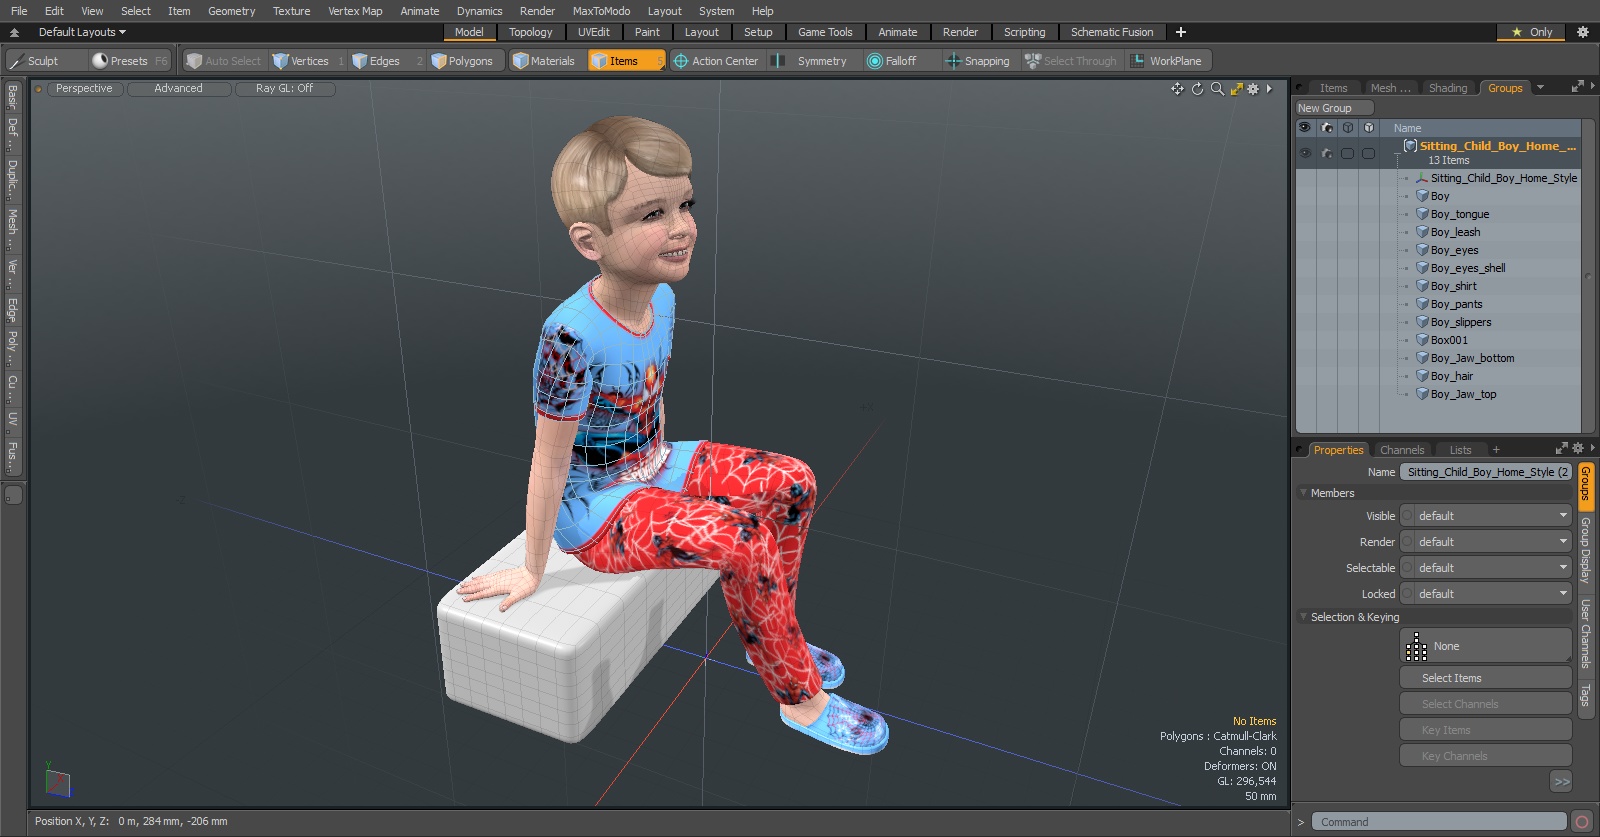The image size is (1600, 837).
Task: Open the Selectable dropdown
Action: coord(1486,568)
